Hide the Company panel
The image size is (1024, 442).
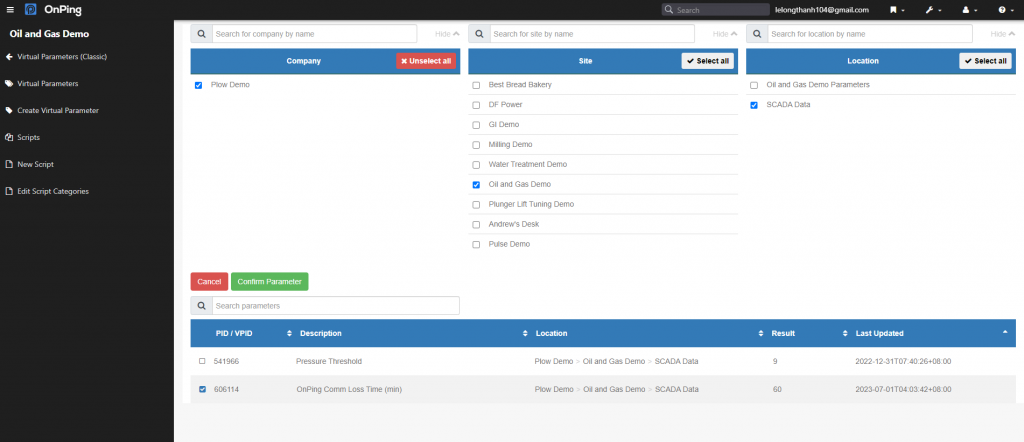447,34
